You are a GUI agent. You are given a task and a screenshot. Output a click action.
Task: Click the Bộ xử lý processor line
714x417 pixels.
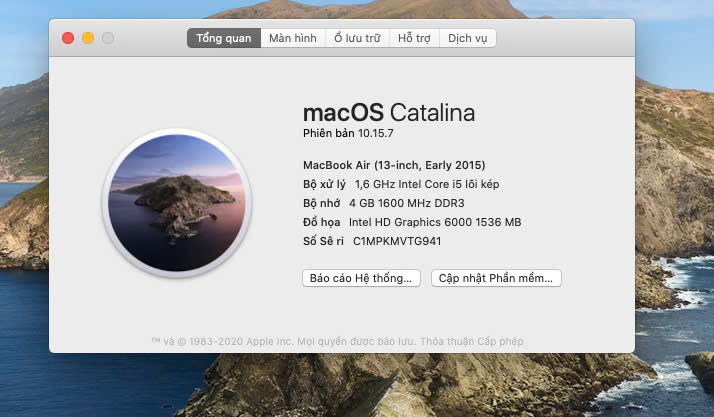[x=401, y=184]
